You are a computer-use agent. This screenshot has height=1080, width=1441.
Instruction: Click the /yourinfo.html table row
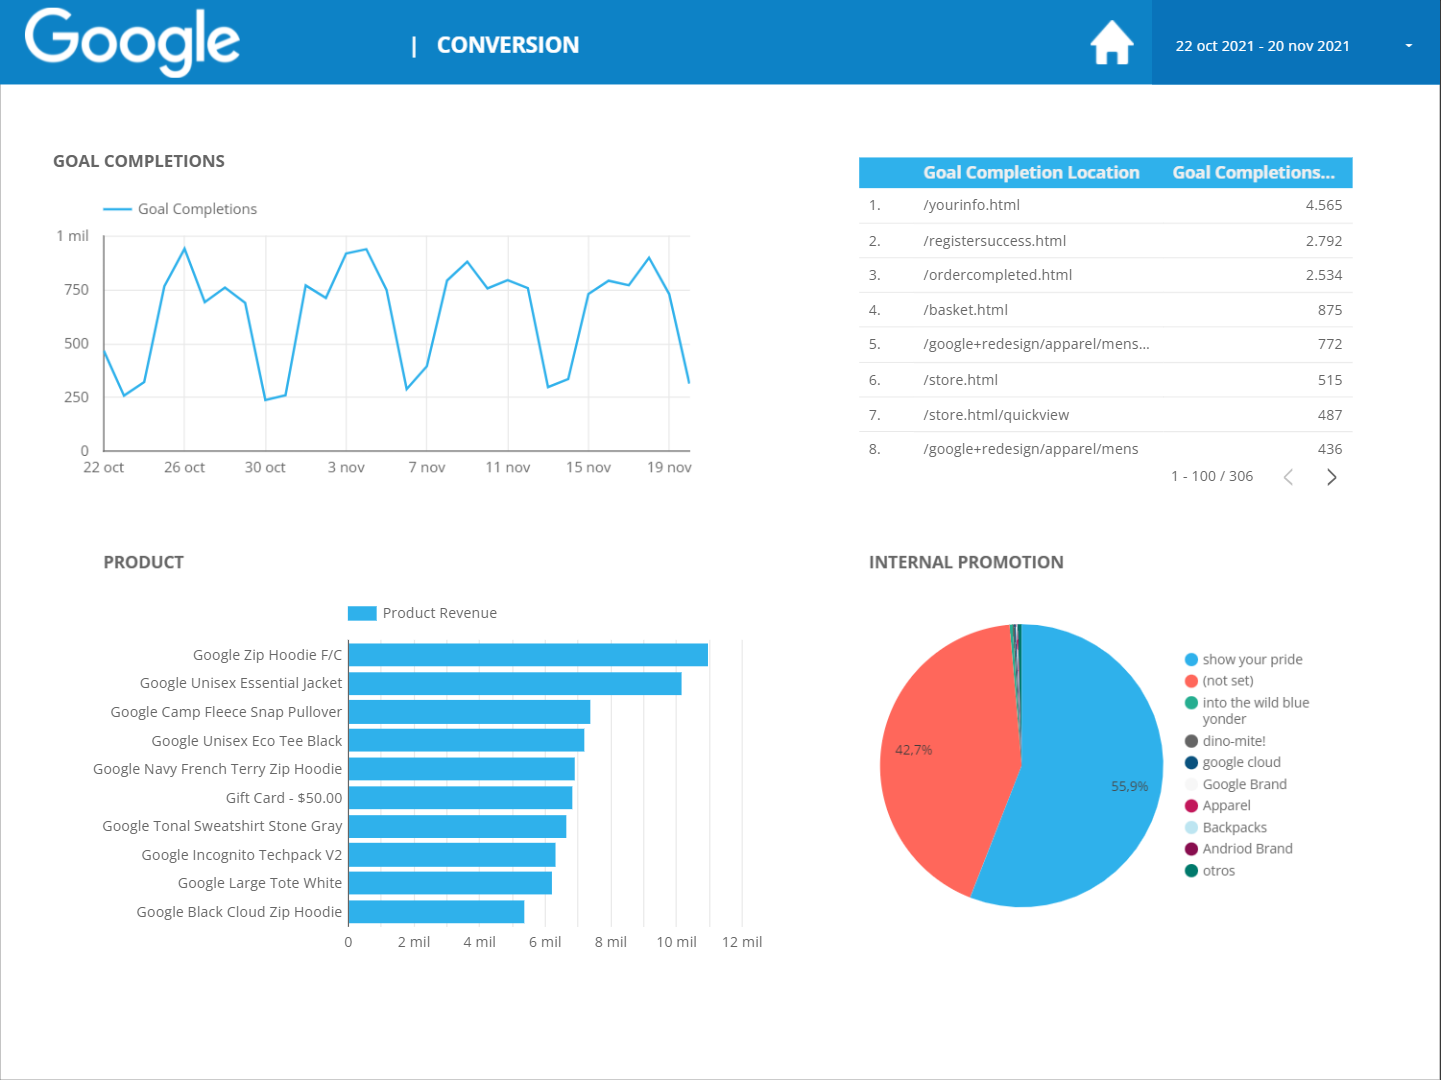coord(1105,205)
